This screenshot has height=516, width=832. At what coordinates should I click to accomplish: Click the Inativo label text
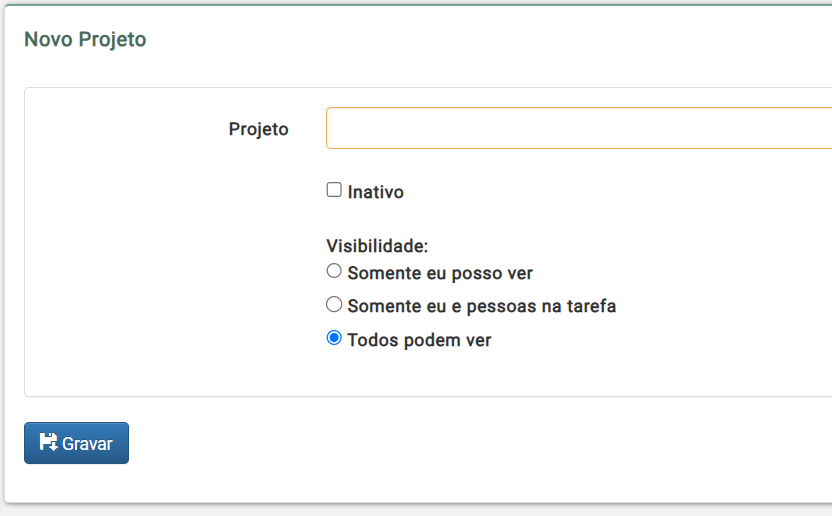click(x=375, y=192)
